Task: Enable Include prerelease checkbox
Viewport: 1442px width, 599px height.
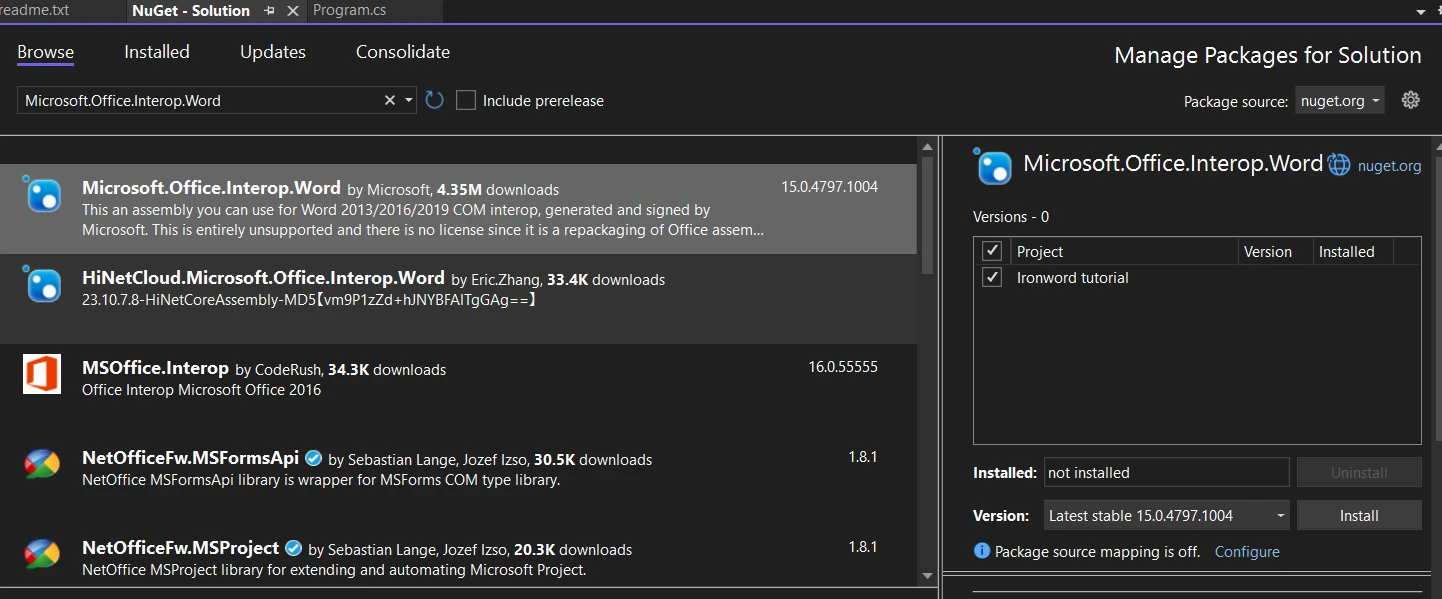Action: pyautogui.click(x=466, y=100)
